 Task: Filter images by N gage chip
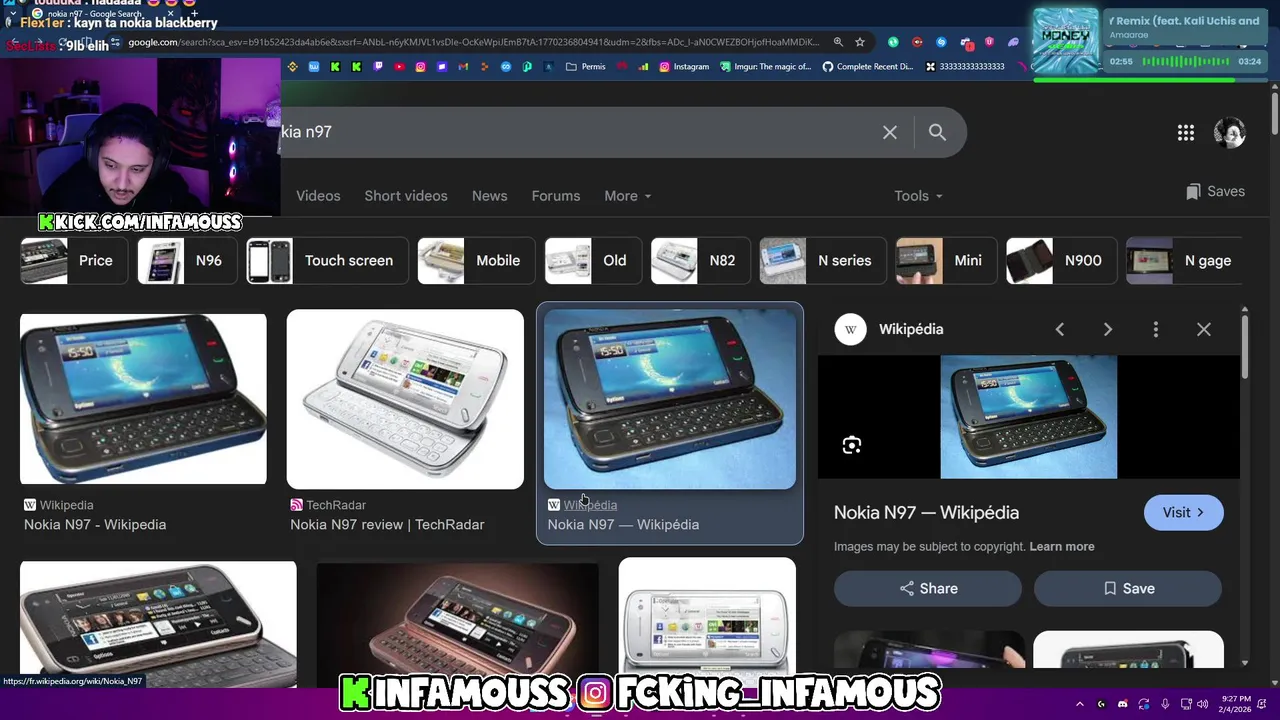(1184, 261)
